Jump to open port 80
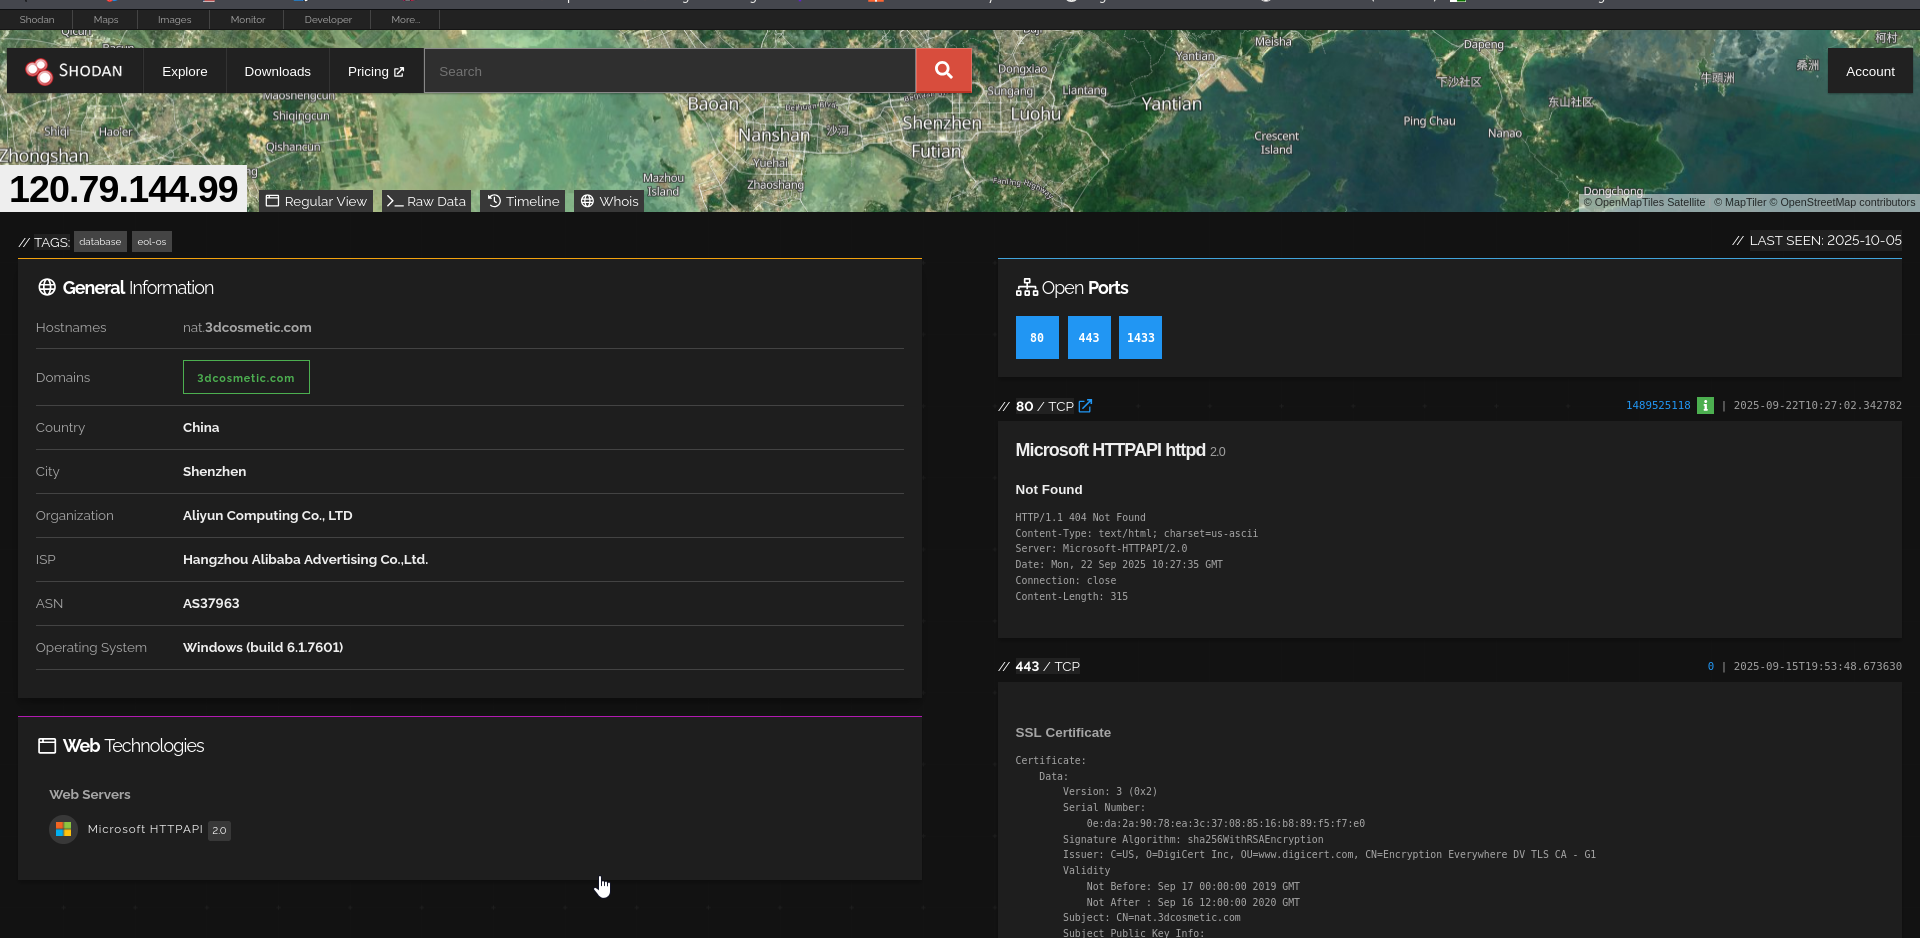This screenshot has width=1920, height=938. [x=1037, y=338]
